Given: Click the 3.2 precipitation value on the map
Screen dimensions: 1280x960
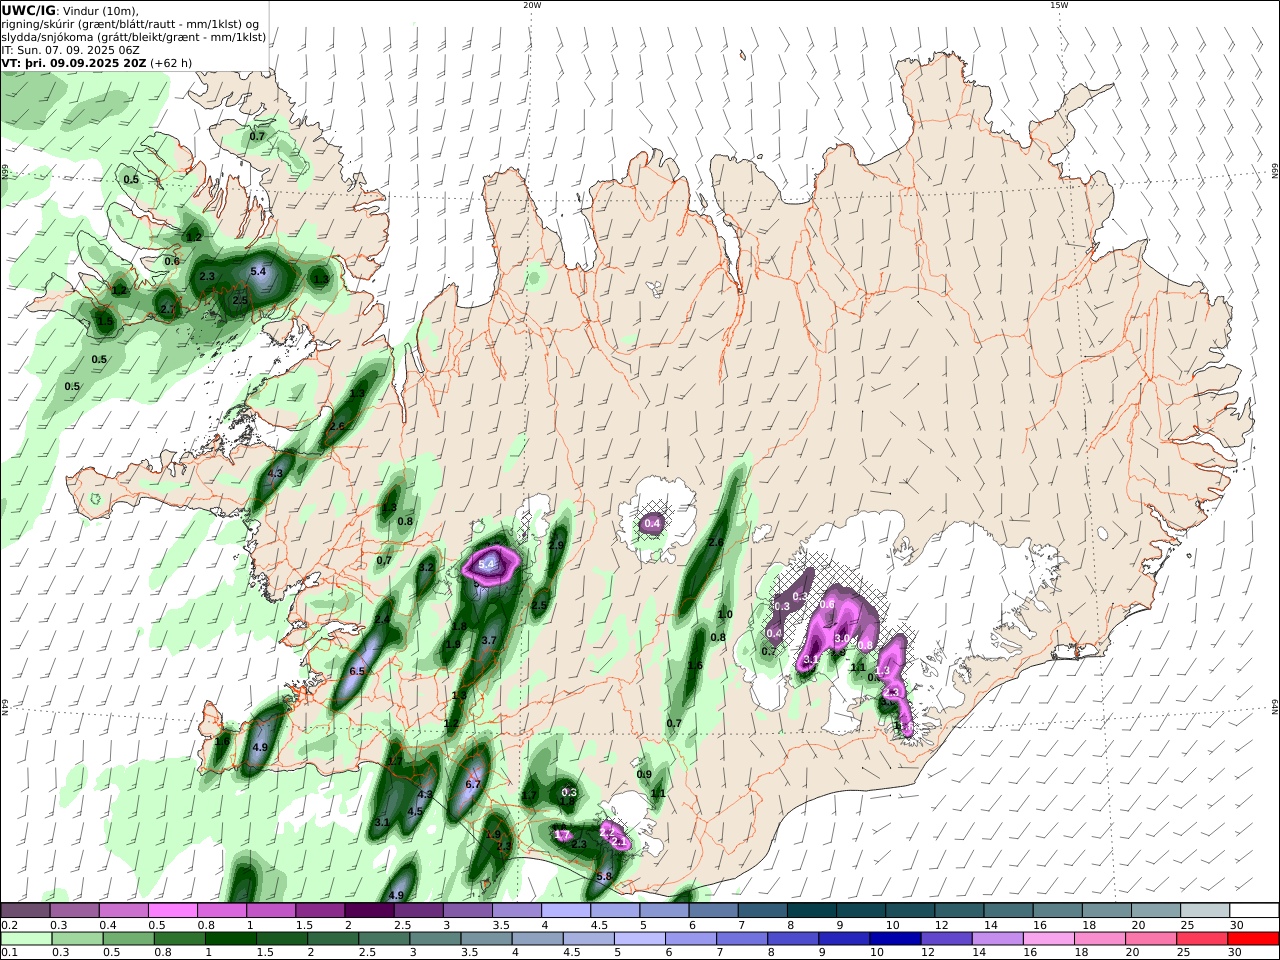Looking at the screenshot, I should [x=426, y=567].
